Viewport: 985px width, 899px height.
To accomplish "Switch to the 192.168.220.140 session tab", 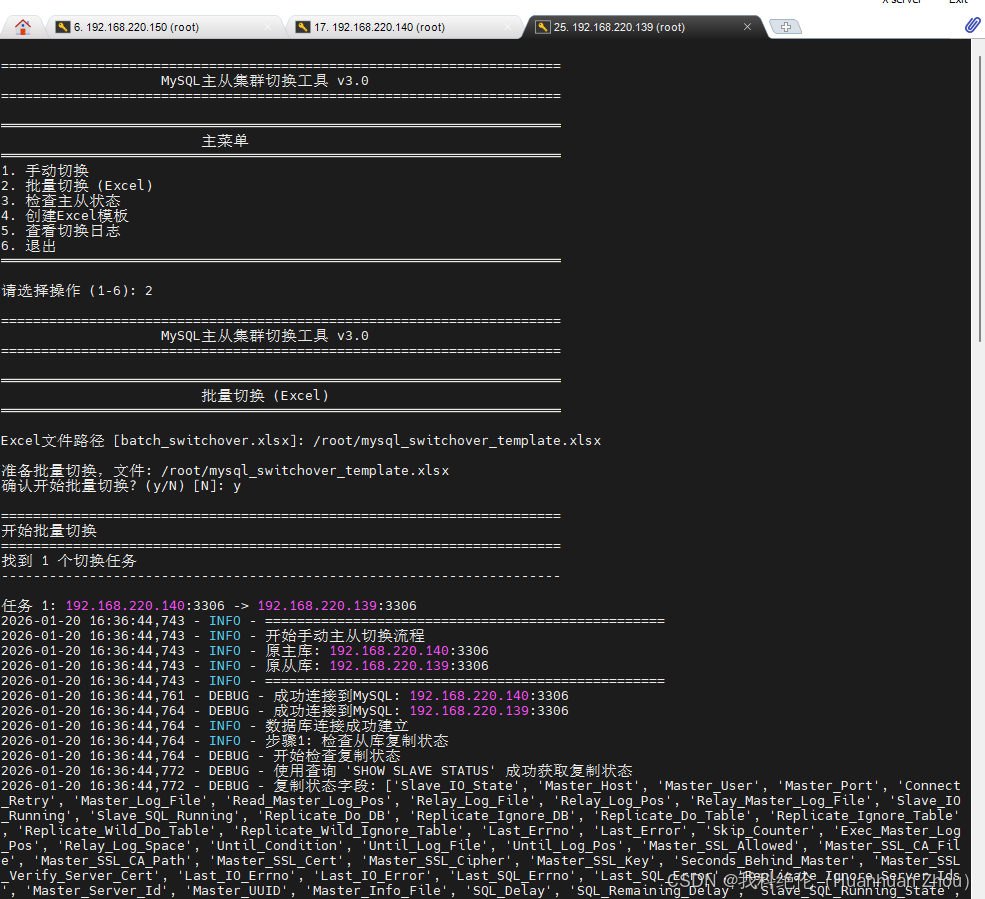I will 405,27.
